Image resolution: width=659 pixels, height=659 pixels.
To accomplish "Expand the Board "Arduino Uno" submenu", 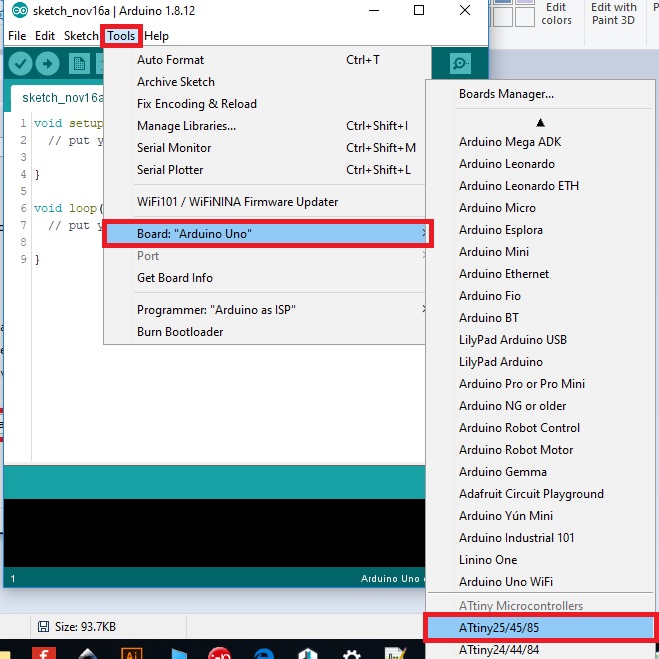I will (268, 234).
